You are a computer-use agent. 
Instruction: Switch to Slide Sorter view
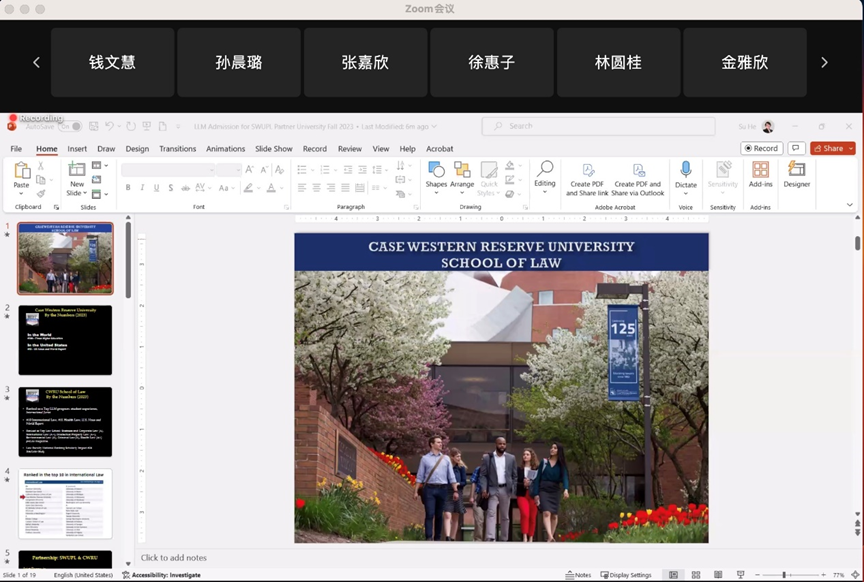pos(695,575)
